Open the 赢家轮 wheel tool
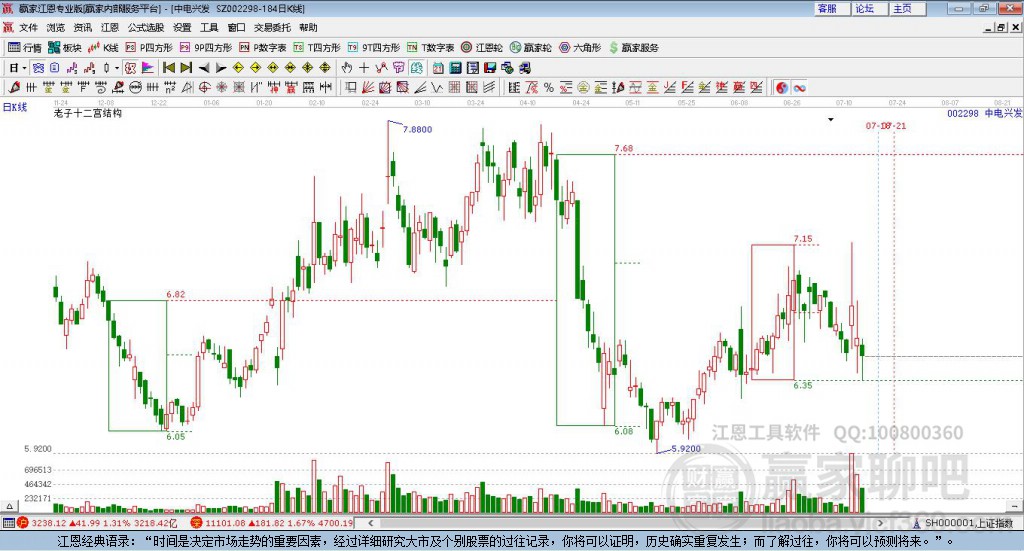 [531, 48]
